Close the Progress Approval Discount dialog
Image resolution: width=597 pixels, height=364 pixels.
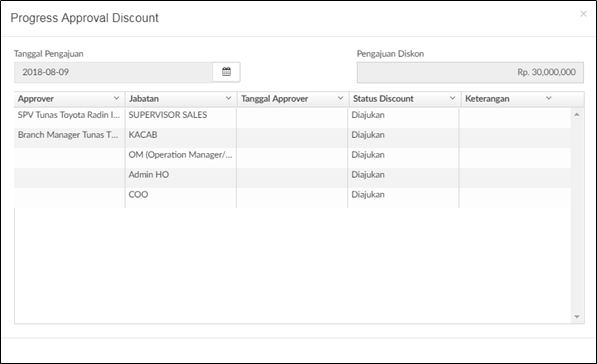583,14
